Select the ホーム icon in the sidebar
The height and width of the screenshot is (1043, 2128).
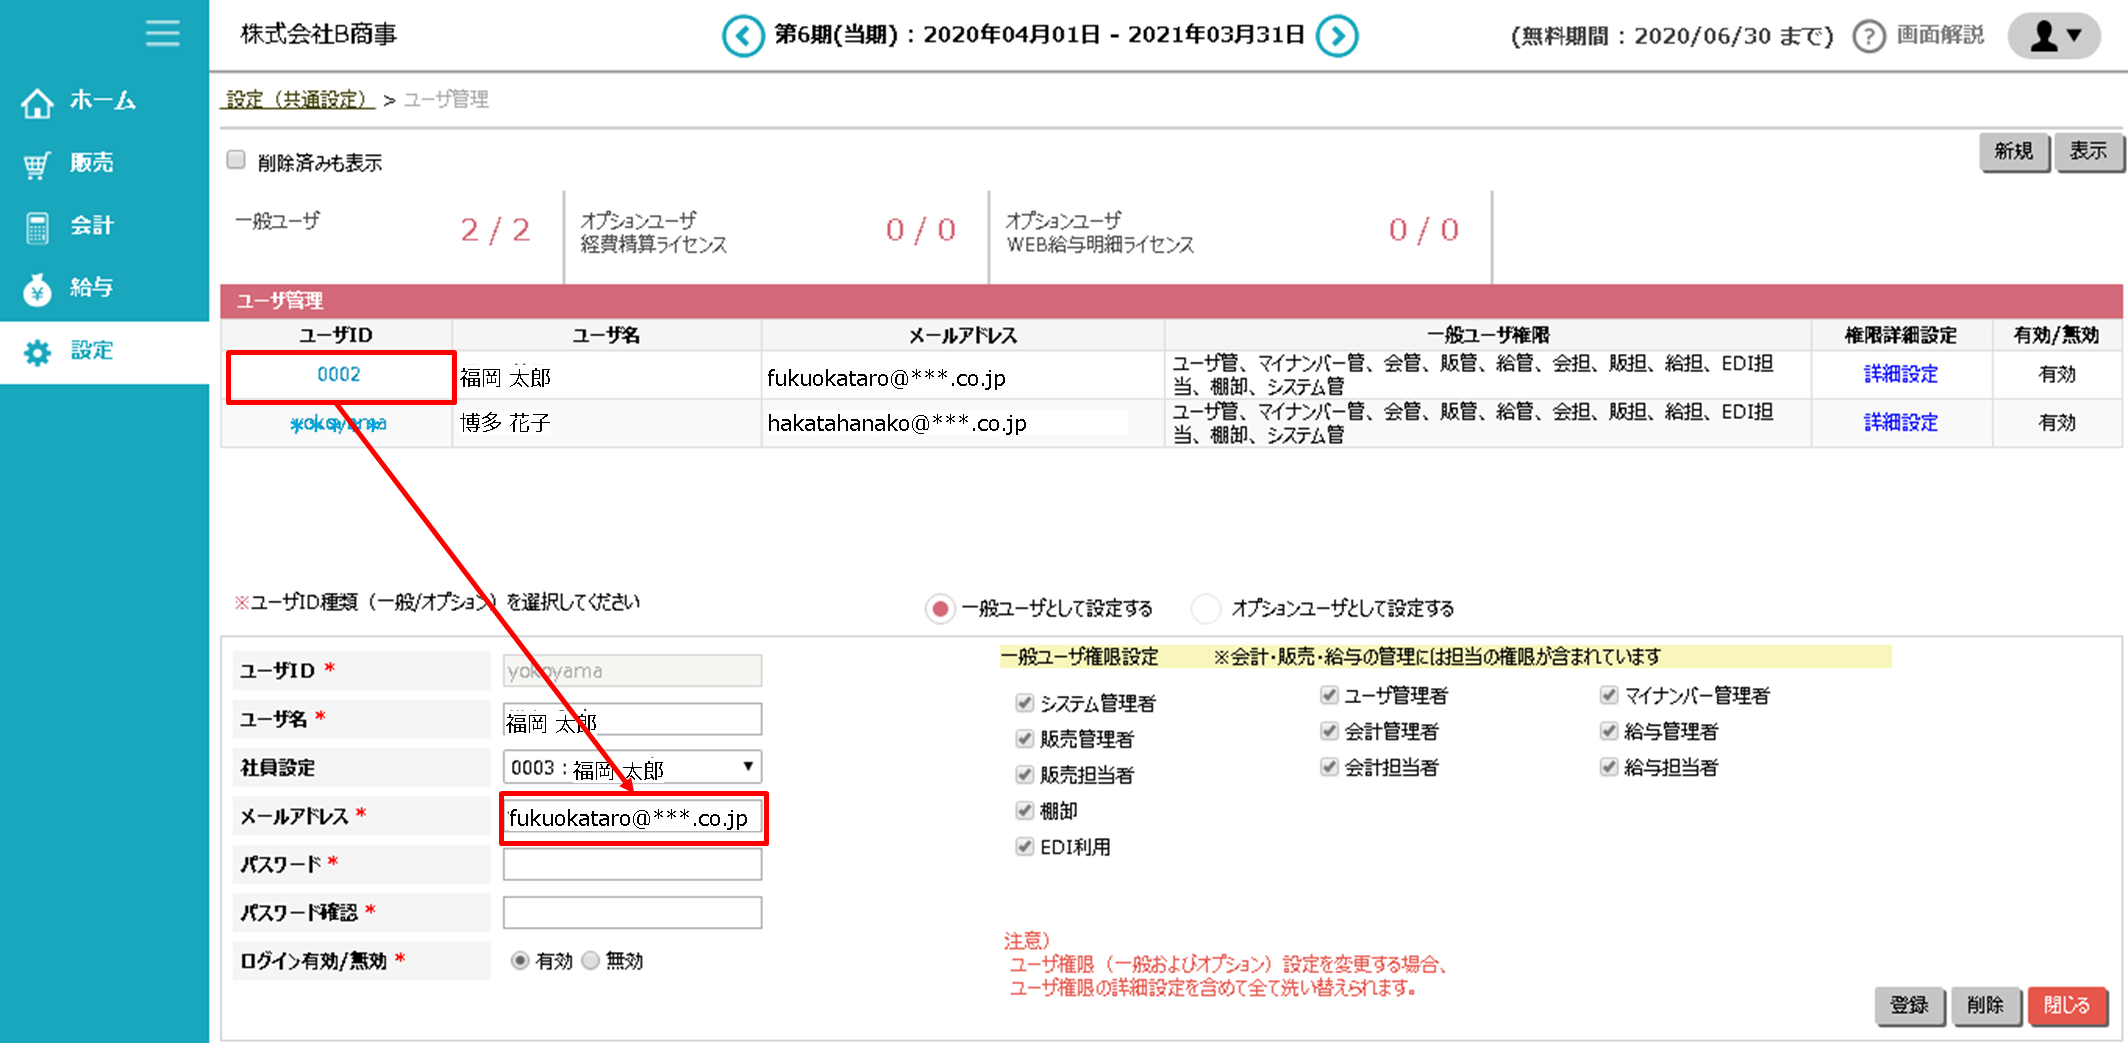click(37, 101)
